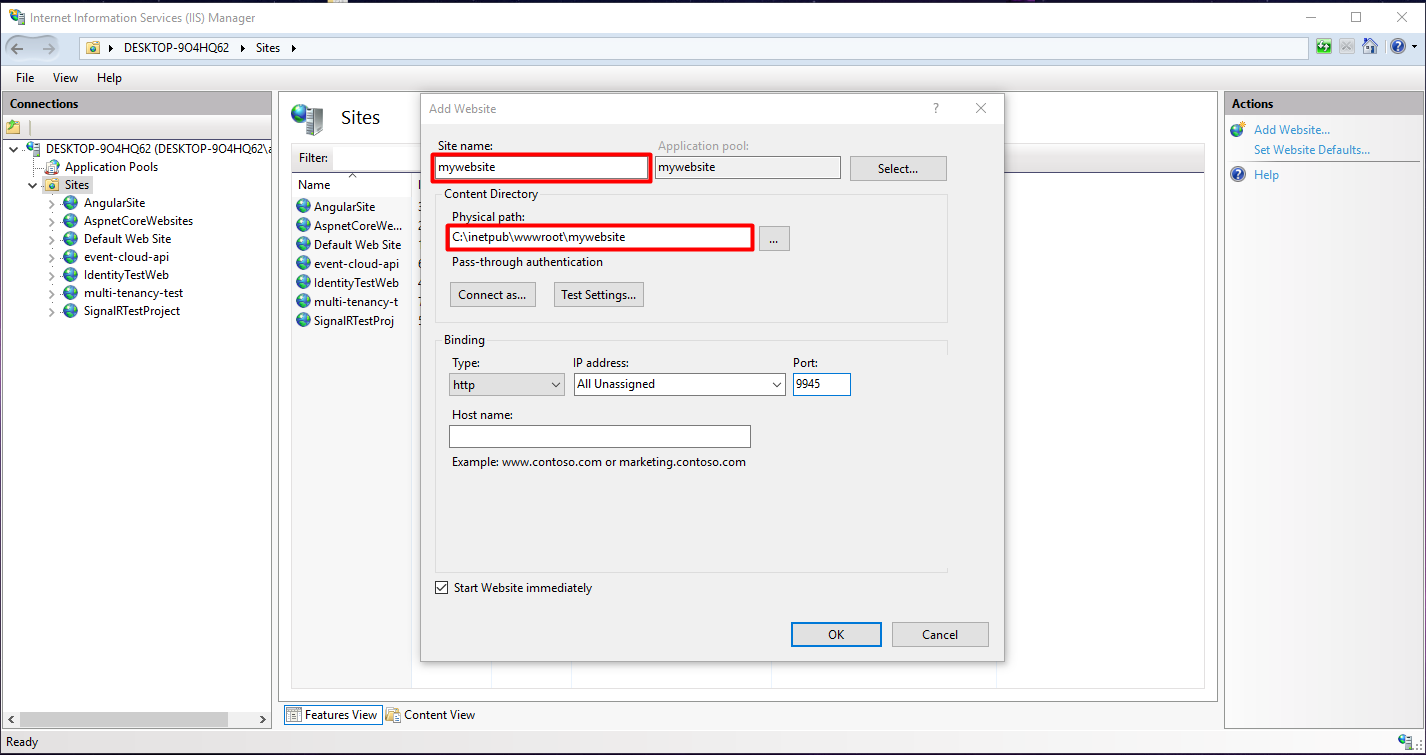The image size is (1426, 755).
Task: Open the View menu
Action: click(65, 78)
